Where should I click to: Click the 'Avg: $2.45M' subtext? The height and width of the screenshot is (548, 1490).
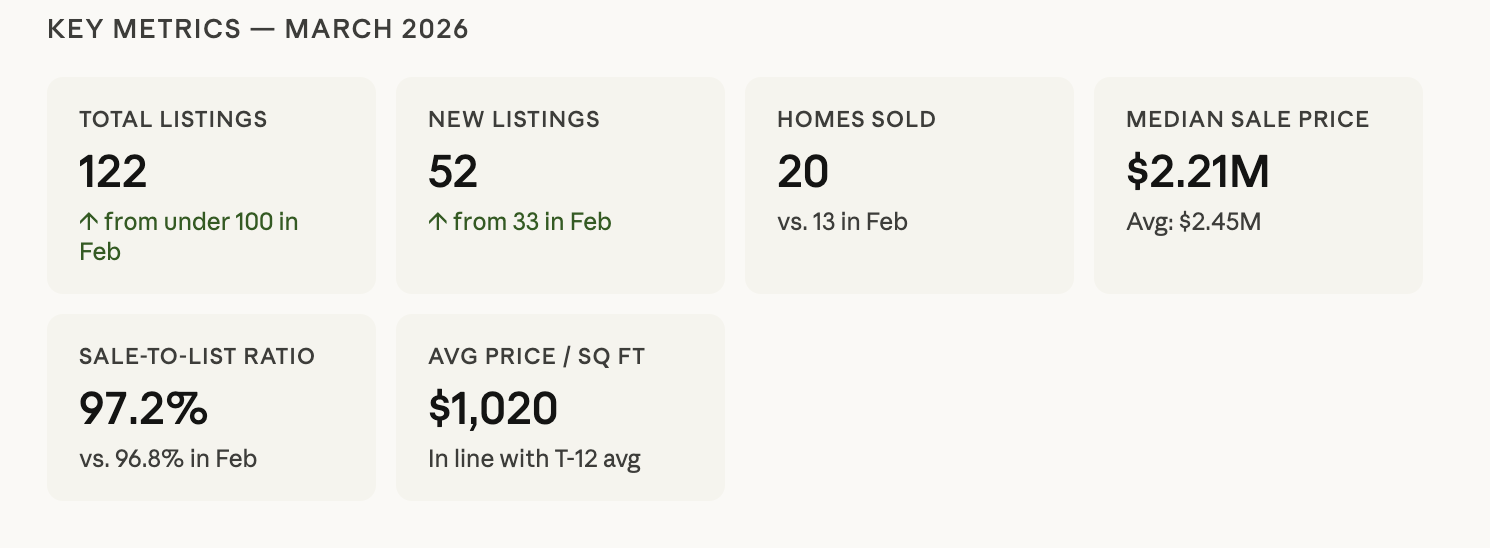pyautogui.click(x=1193, y=221)
